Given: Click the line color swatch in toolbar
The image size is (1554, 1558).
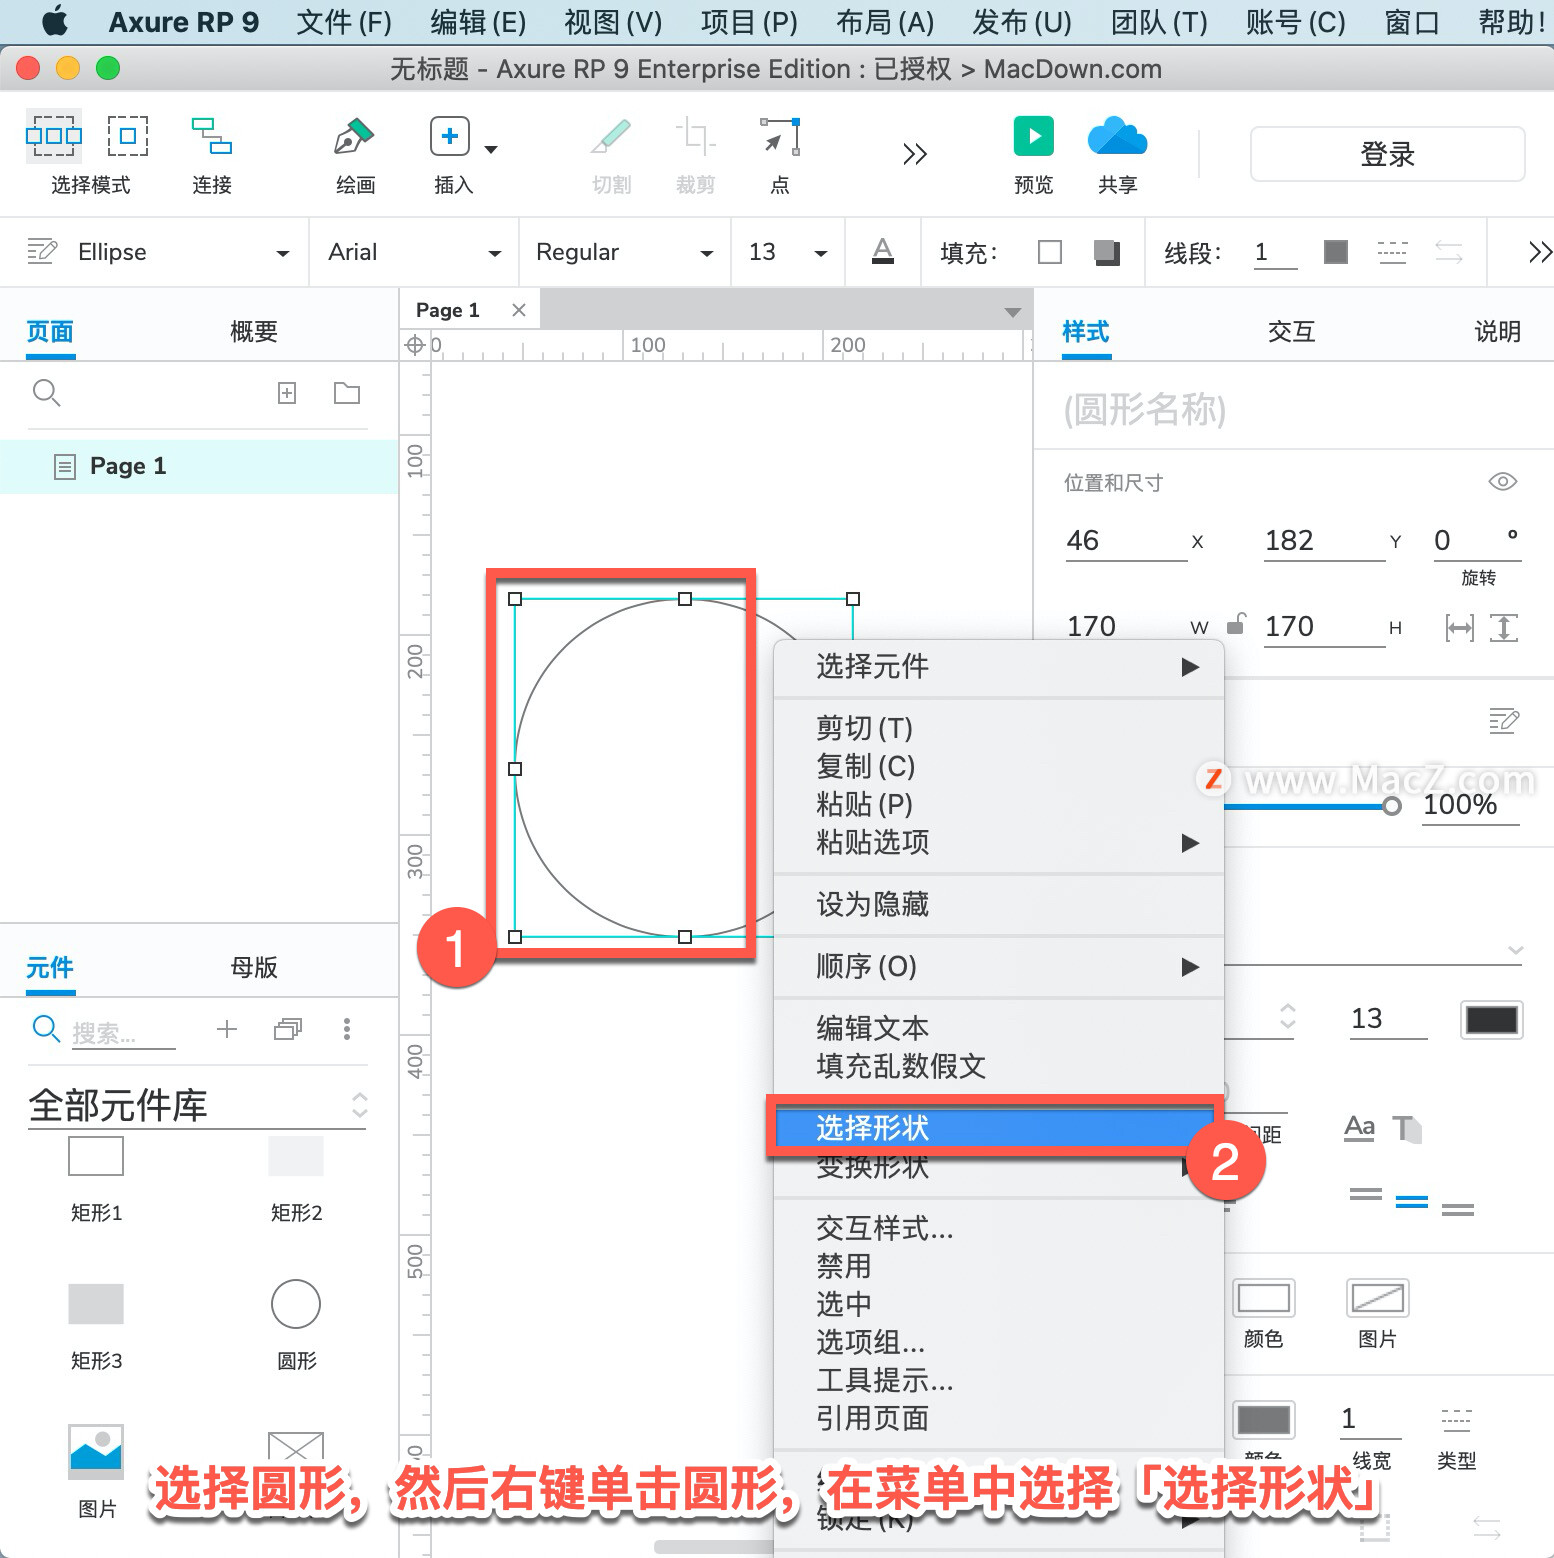Looking at the screenshot, I should tap(1336, 252).
